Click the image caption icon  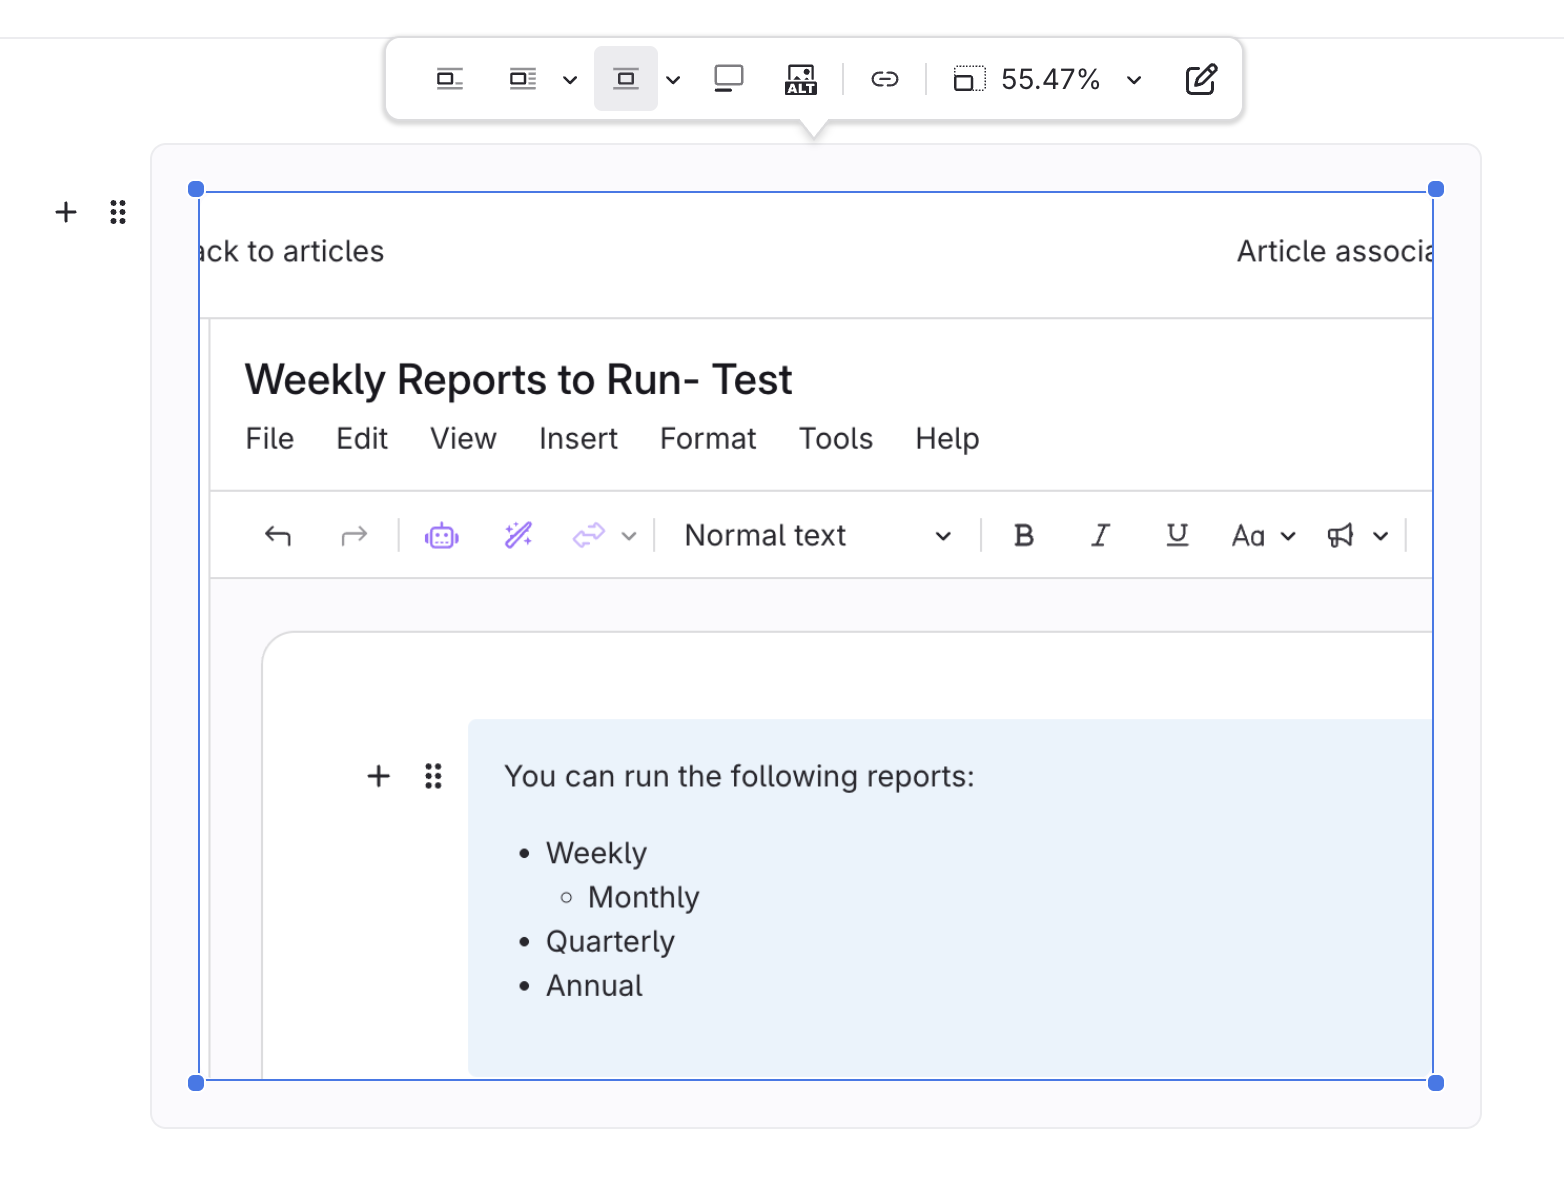728,79
